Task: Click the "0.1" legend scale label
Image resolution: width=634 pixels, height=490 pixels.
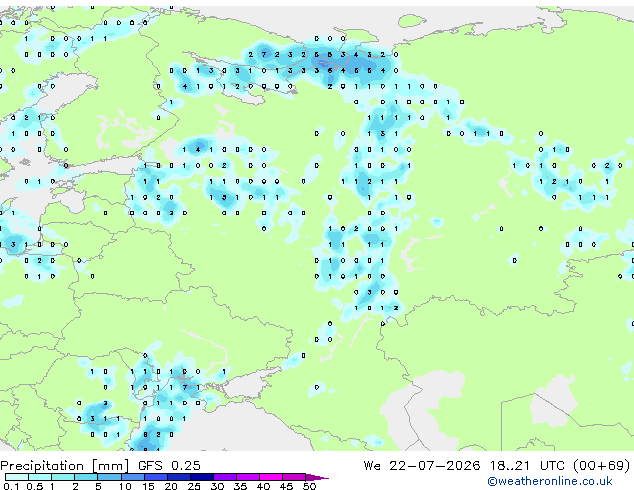Action: [12, 486]
